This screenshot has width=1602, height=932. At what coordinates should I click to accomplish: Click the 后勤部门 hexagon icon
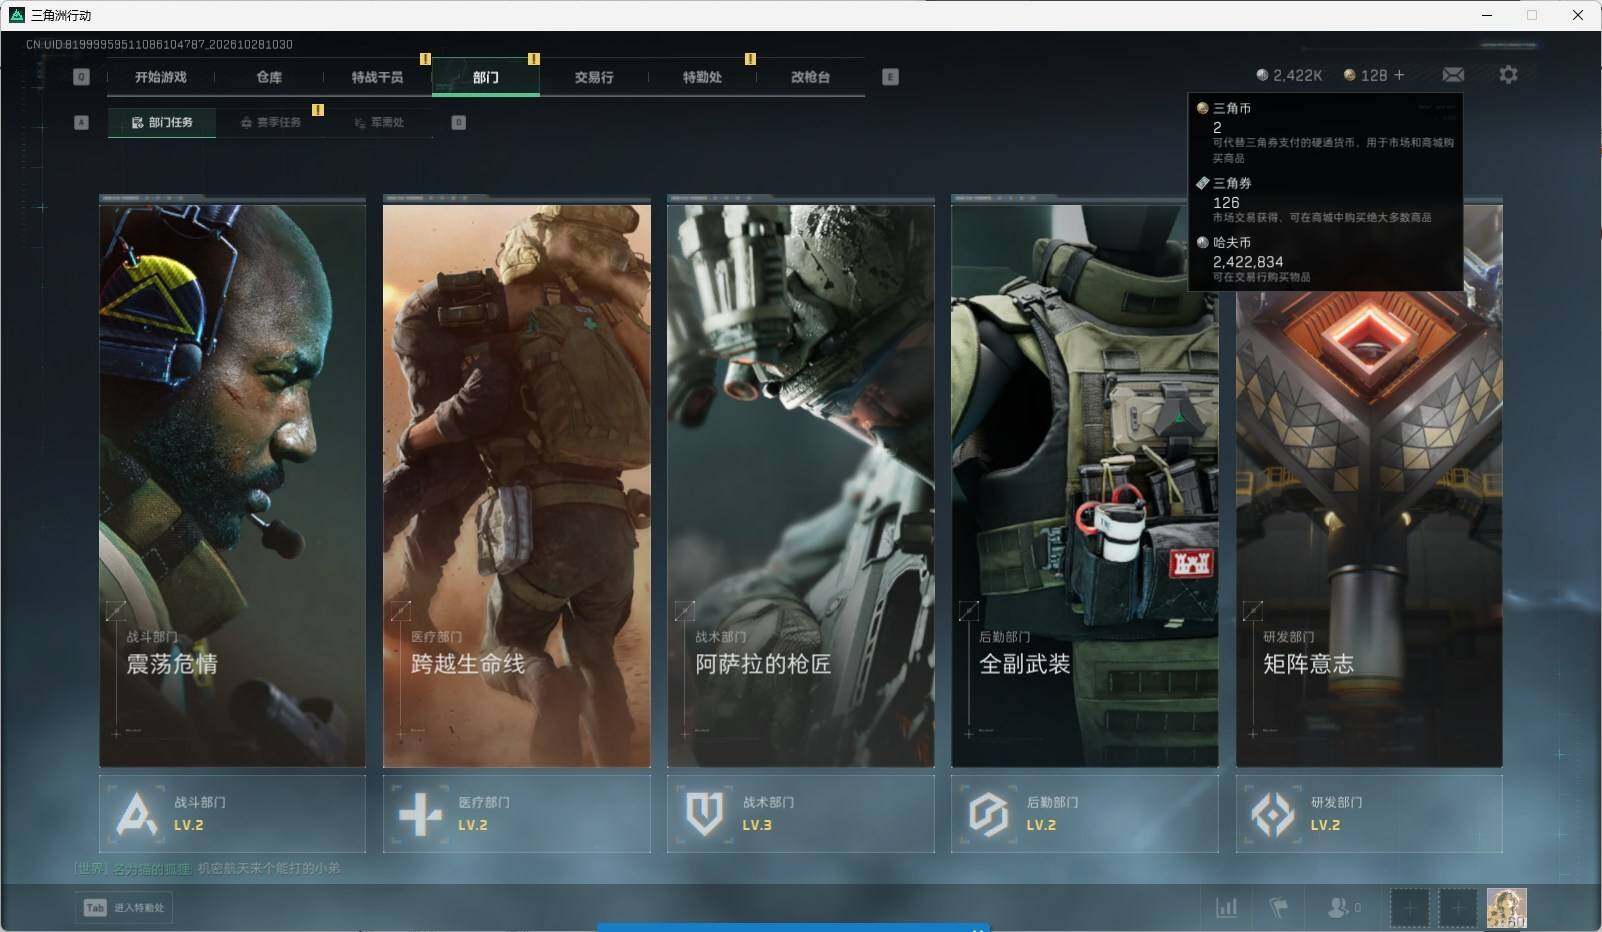[988, 814]
